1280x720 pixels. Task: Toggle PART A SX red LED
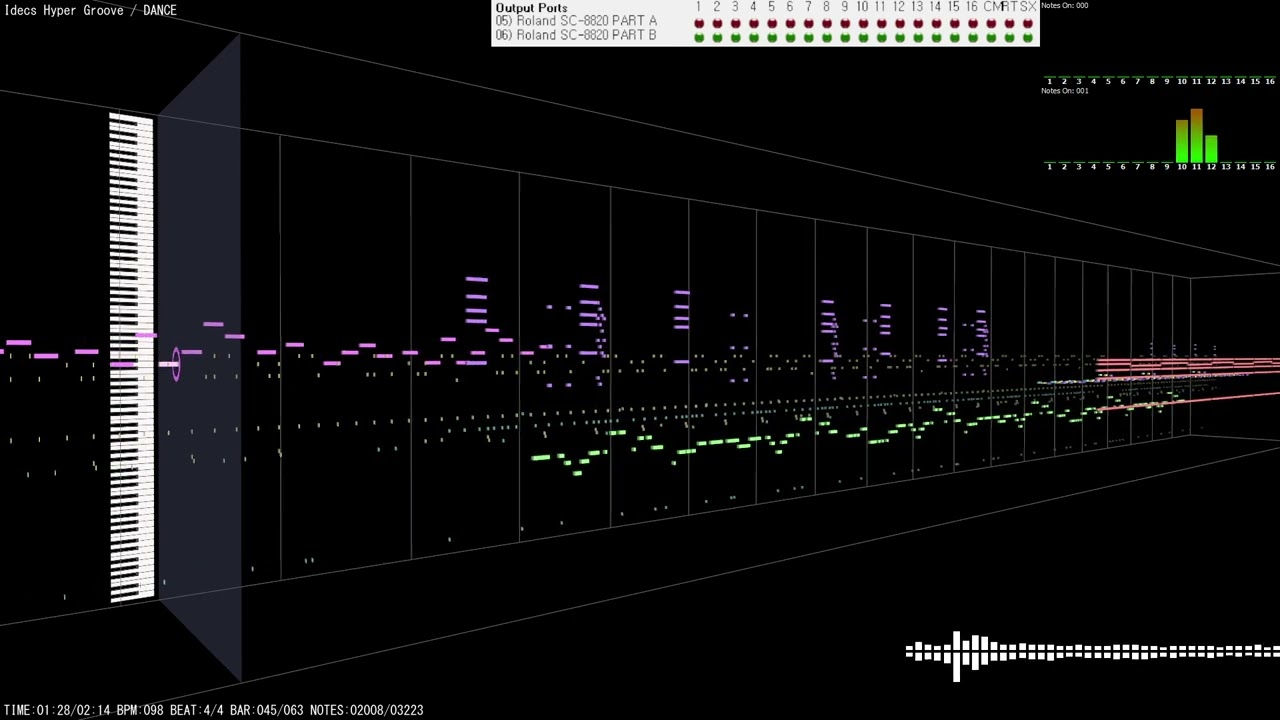click(1027, 23)
